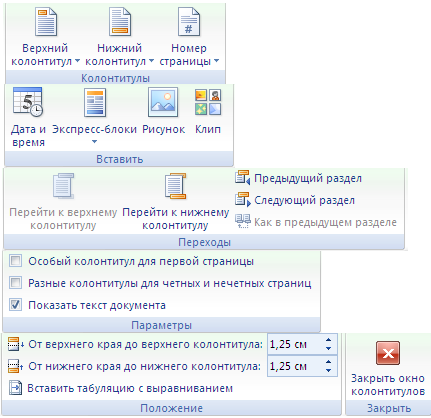
Task: Click От верхнего края до верхнего колонтитула text
Action: [x=146, y=344]
